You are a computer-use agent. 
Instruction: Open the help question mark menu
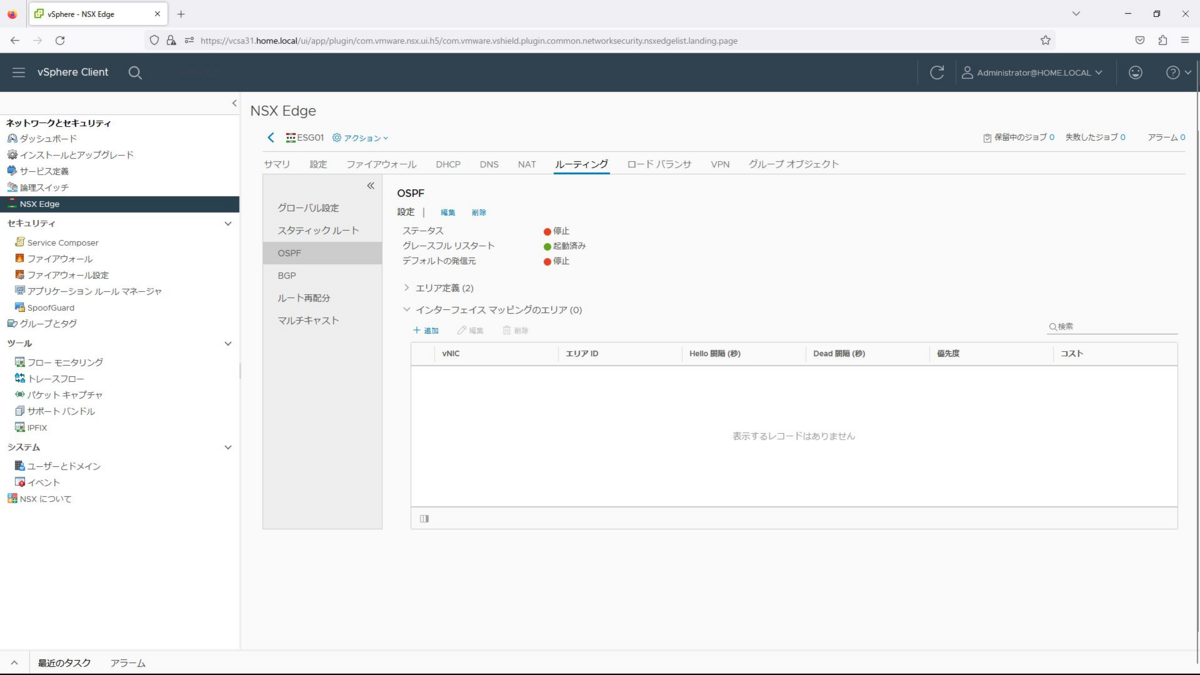(x=1179, y=72)
